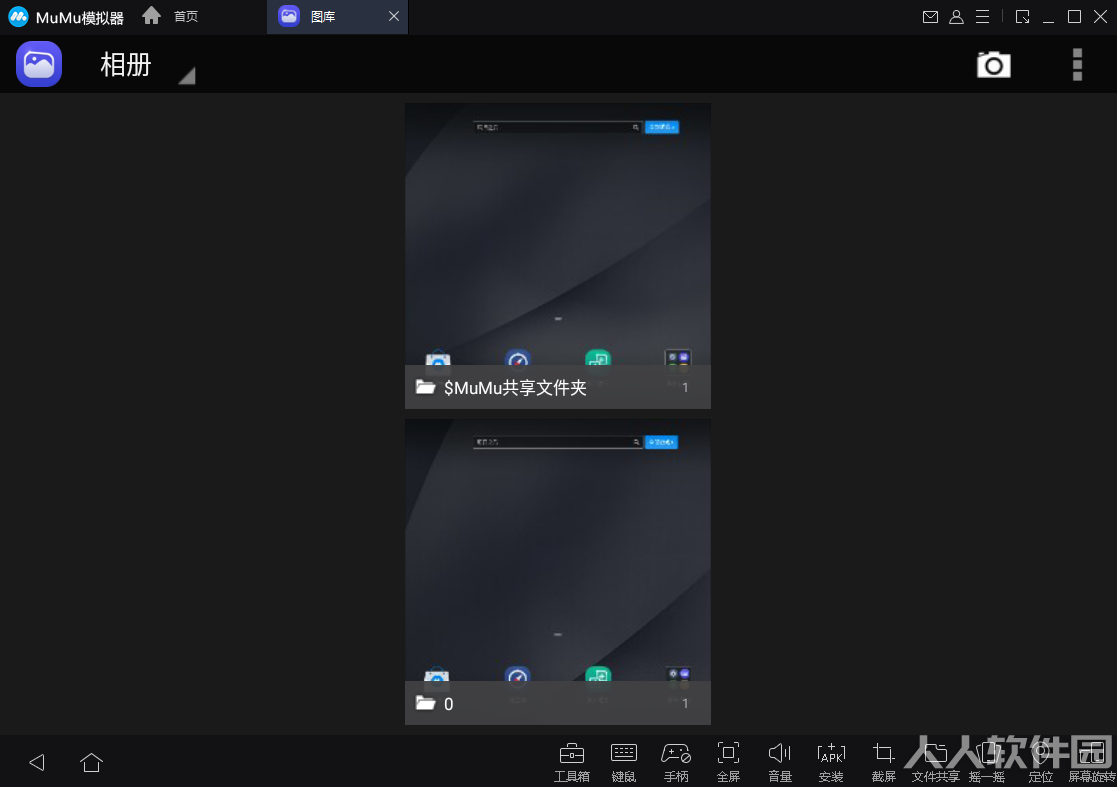Image resolution: width=1117 pixels, height=787 pixels.
Task: Click the gallery app icon beside 相册
Action: (x=38, y=64)
